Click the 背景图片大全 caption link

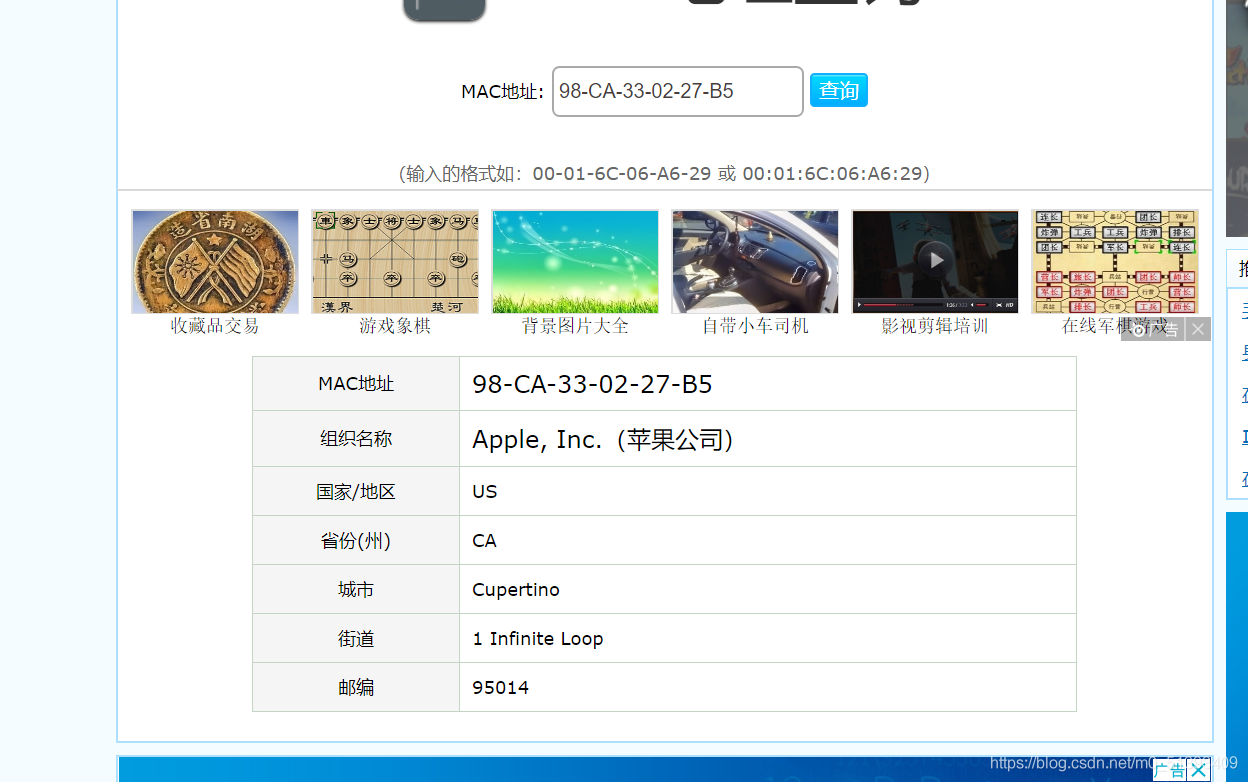point(575,326)
